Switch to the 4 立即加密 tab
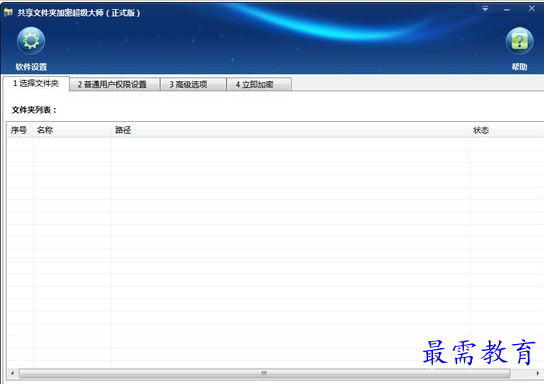The height and width of the screenshot is (384, 544). tap(259, 84)
